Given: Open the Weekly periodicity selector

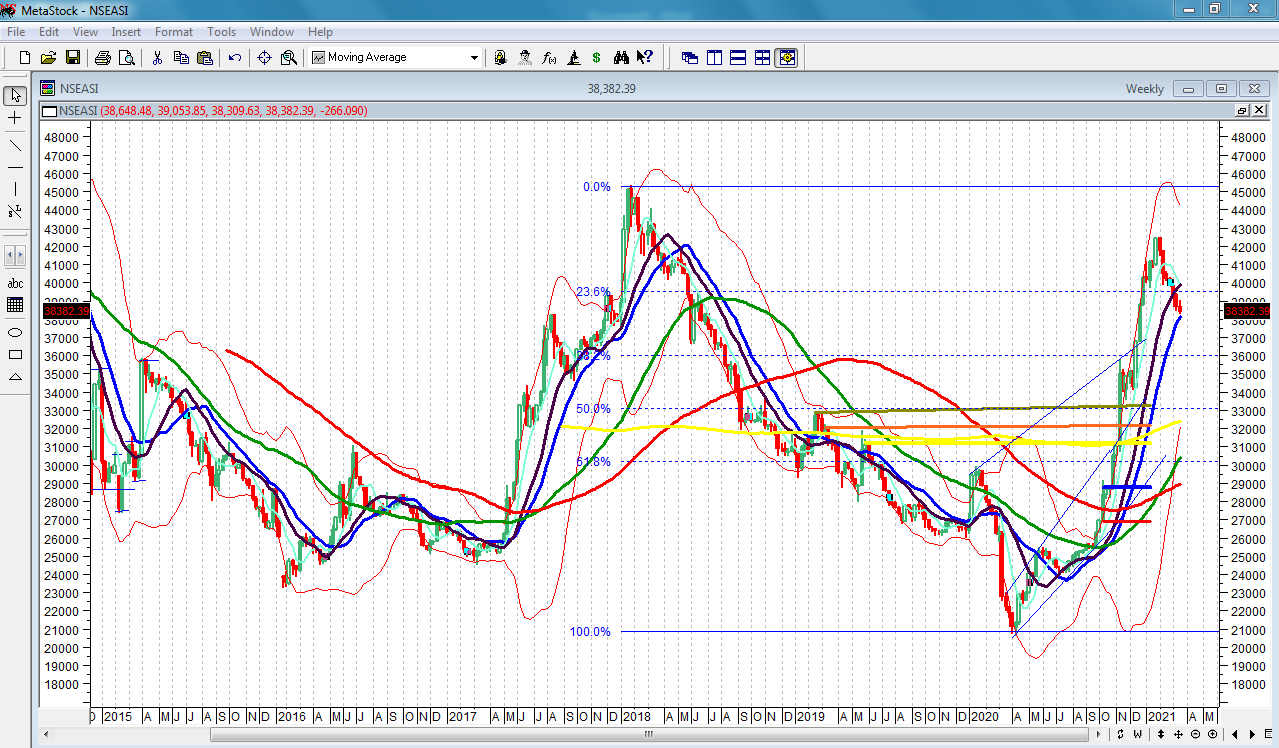Looking at the screenshot, I should (x=1144, y=89).
